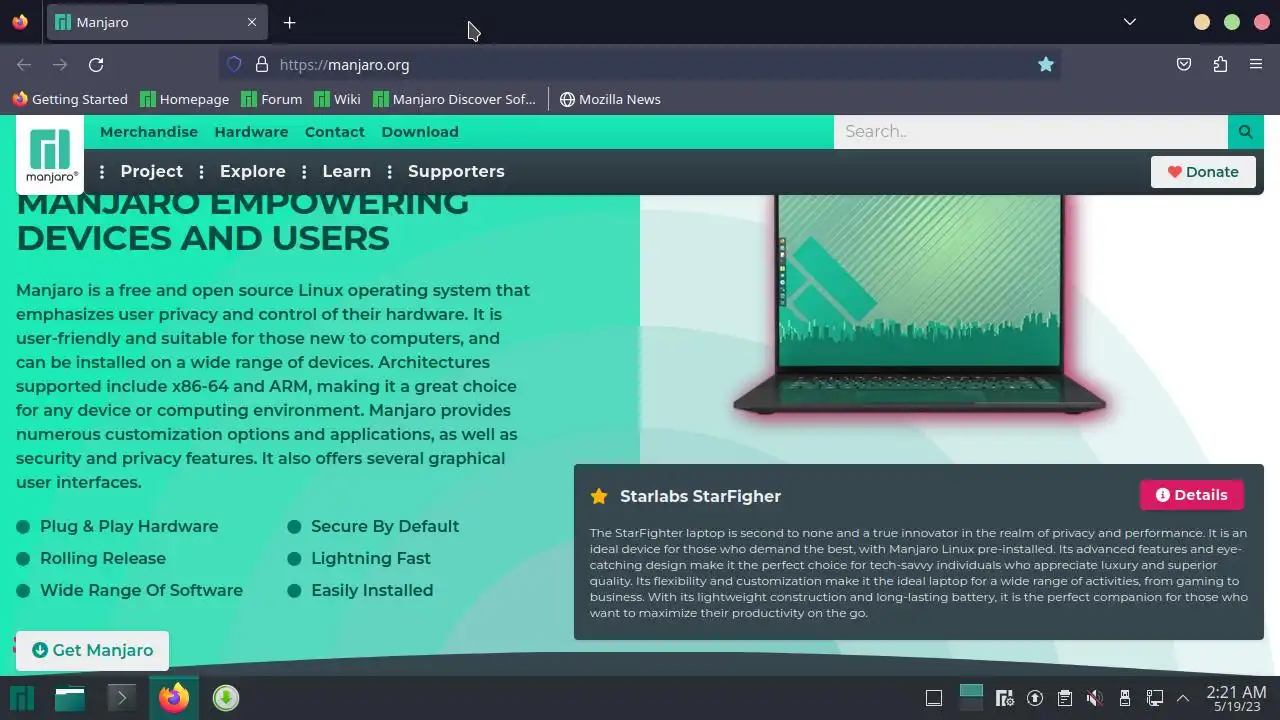This screenshot has width=1280, height=720.
Task: Open the wired network tray icon
Action: coord(1155,698)
